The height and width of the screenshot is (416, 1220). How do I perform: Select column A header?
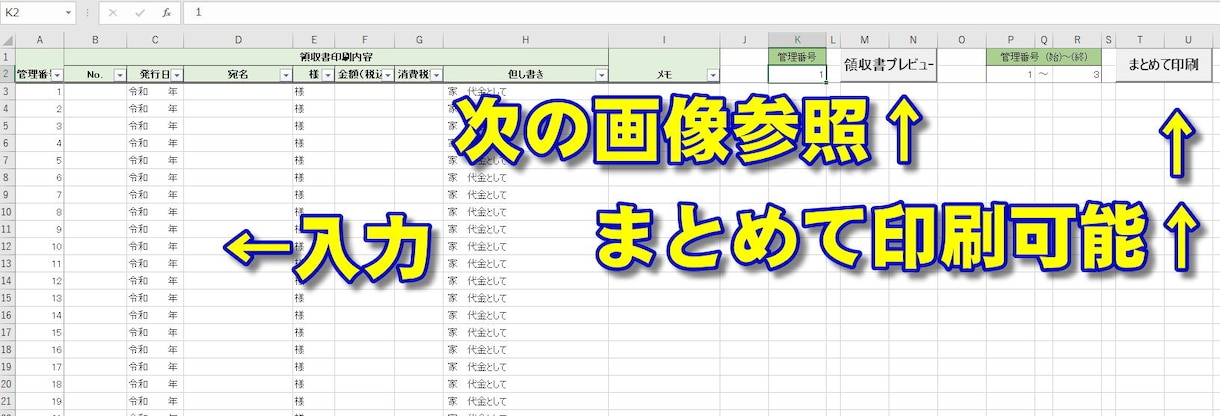pos(40,40)
